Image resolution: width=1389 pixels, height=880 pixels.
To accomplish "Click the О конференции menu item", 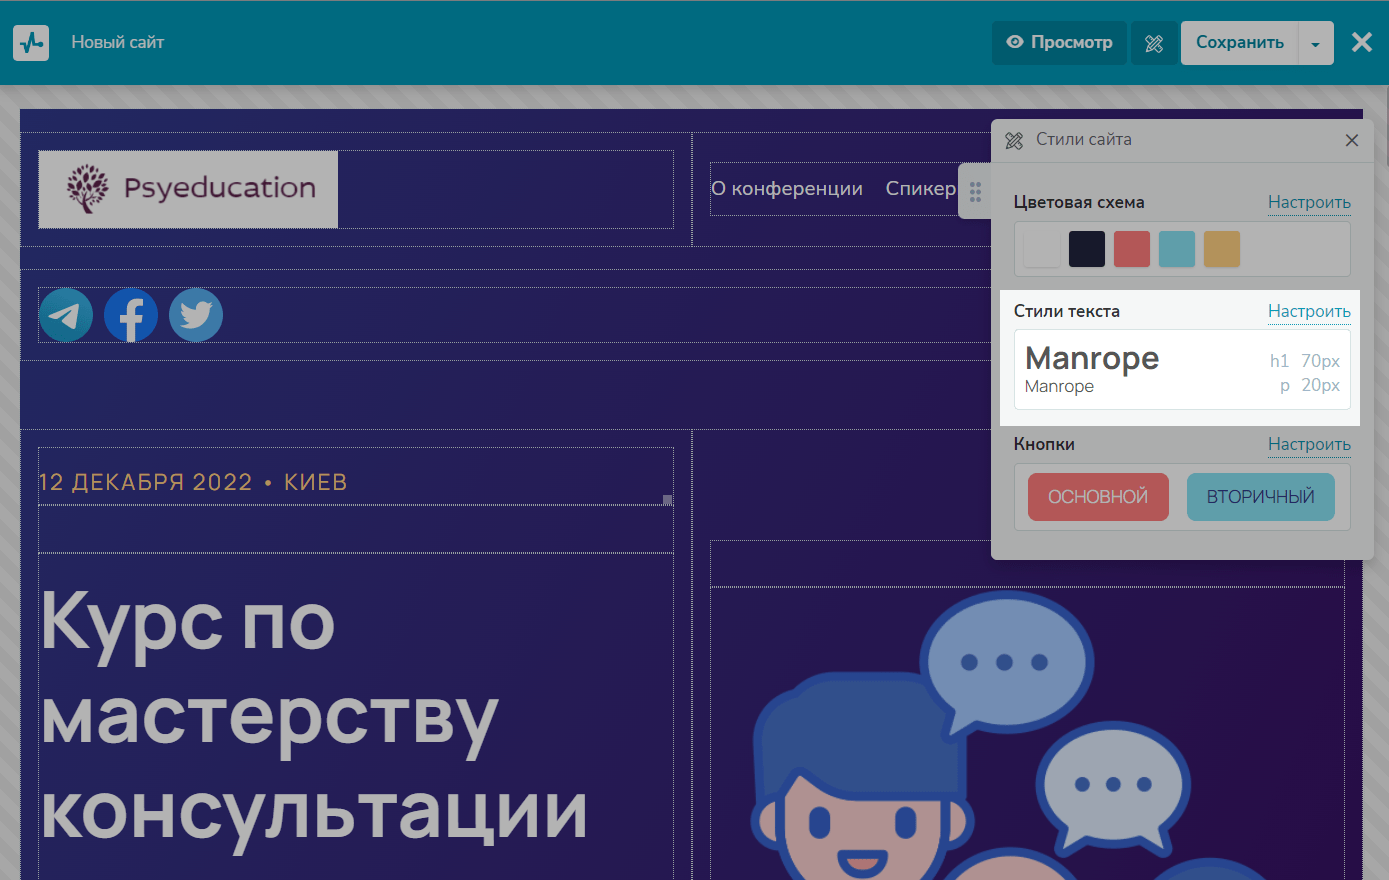I will point(787,188).
